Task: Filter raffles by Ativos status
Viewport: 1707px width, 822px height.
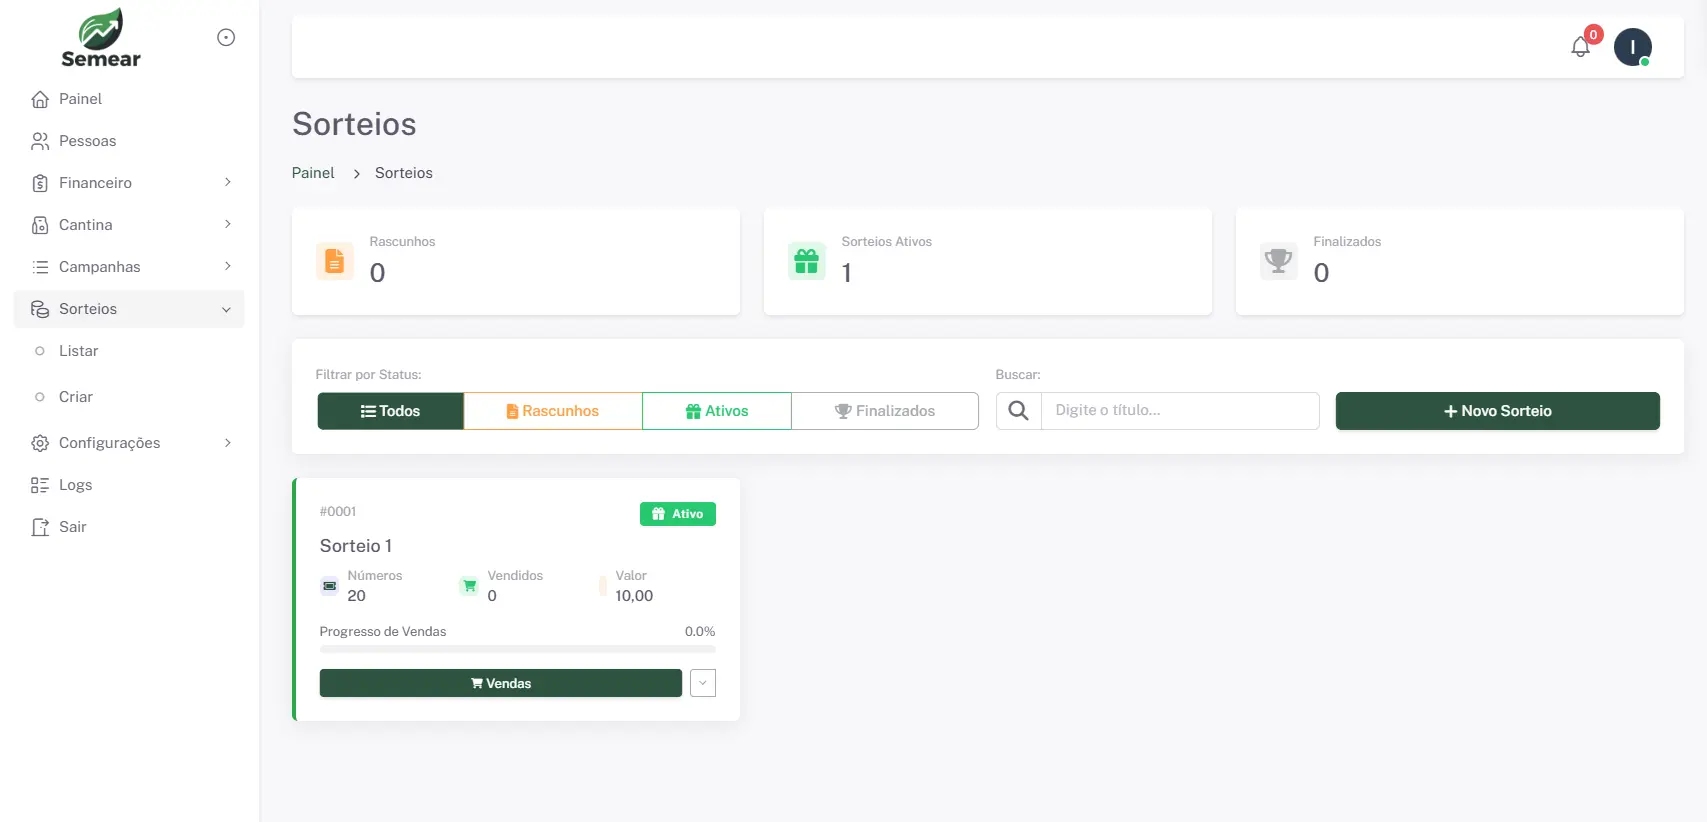Action: 716,411
